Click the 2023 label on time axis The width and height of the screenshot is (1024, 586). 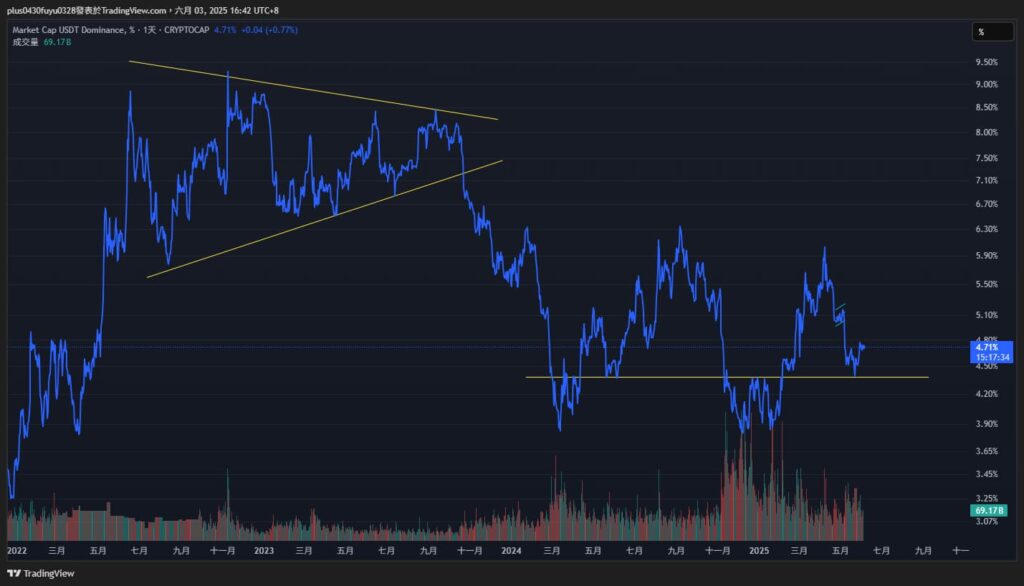tap(264, 551)
